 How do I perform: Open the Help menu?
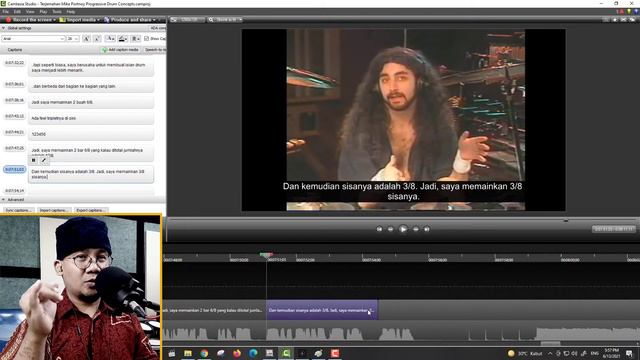click(71, 12)
